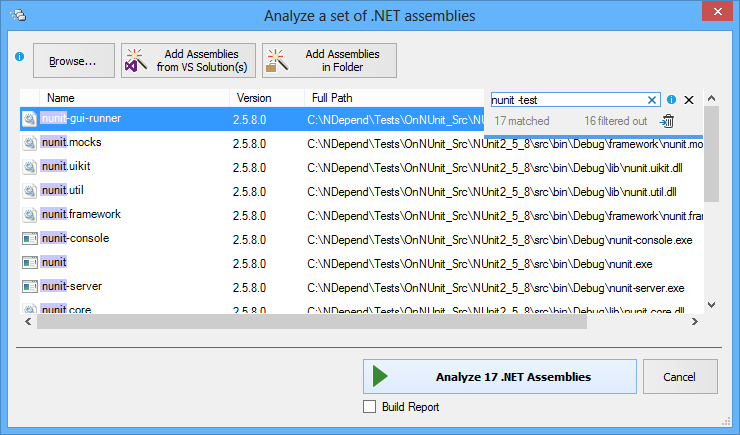The height and width of the screenshot is (435, 740).
Task: Enable the Build Report checkbox
Action: (x=370, y=407)
